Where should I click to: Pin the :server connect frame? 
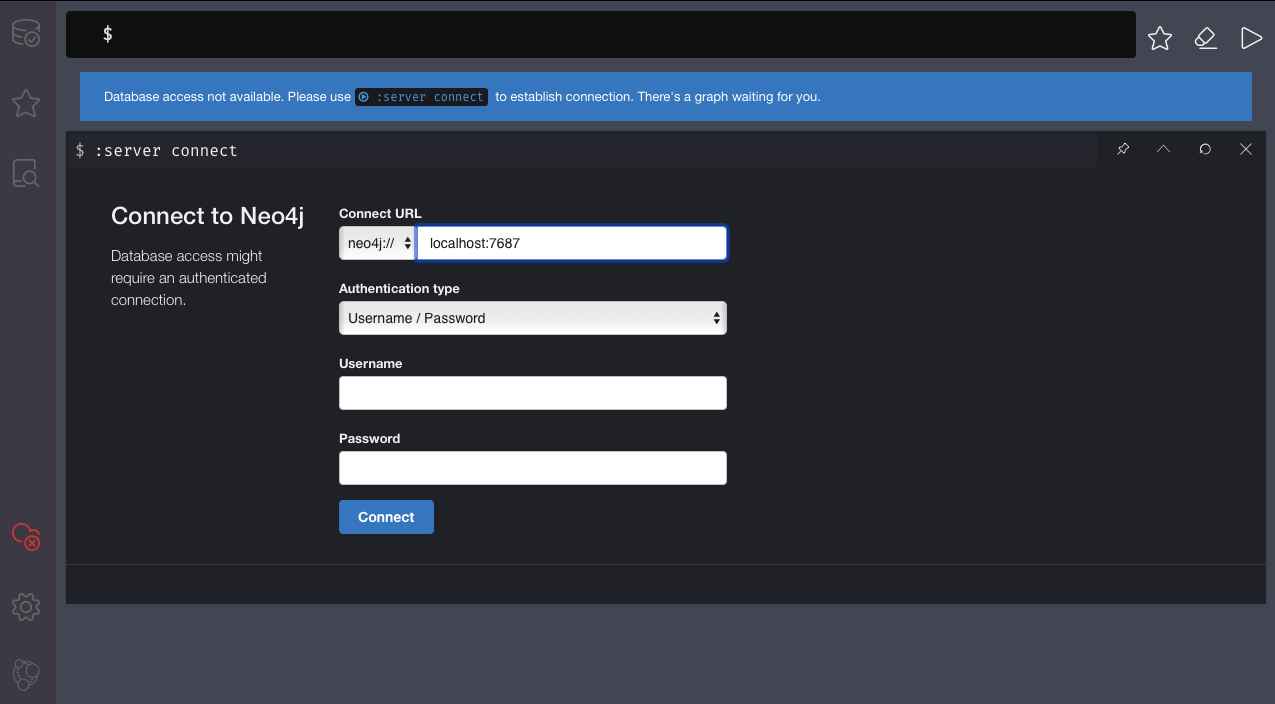point(1123,149)
